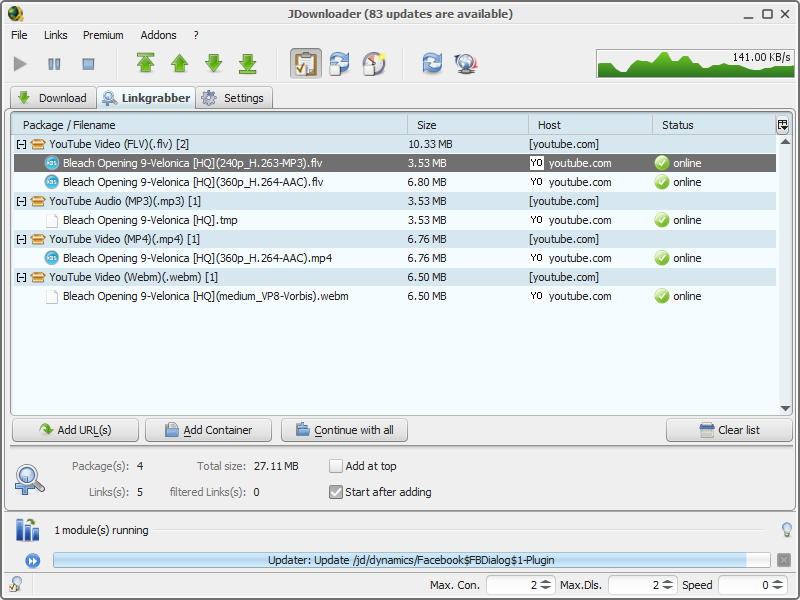
Task: Select the Linkgrabber tab
Action: pyautogui.click(x=146, y=97)
